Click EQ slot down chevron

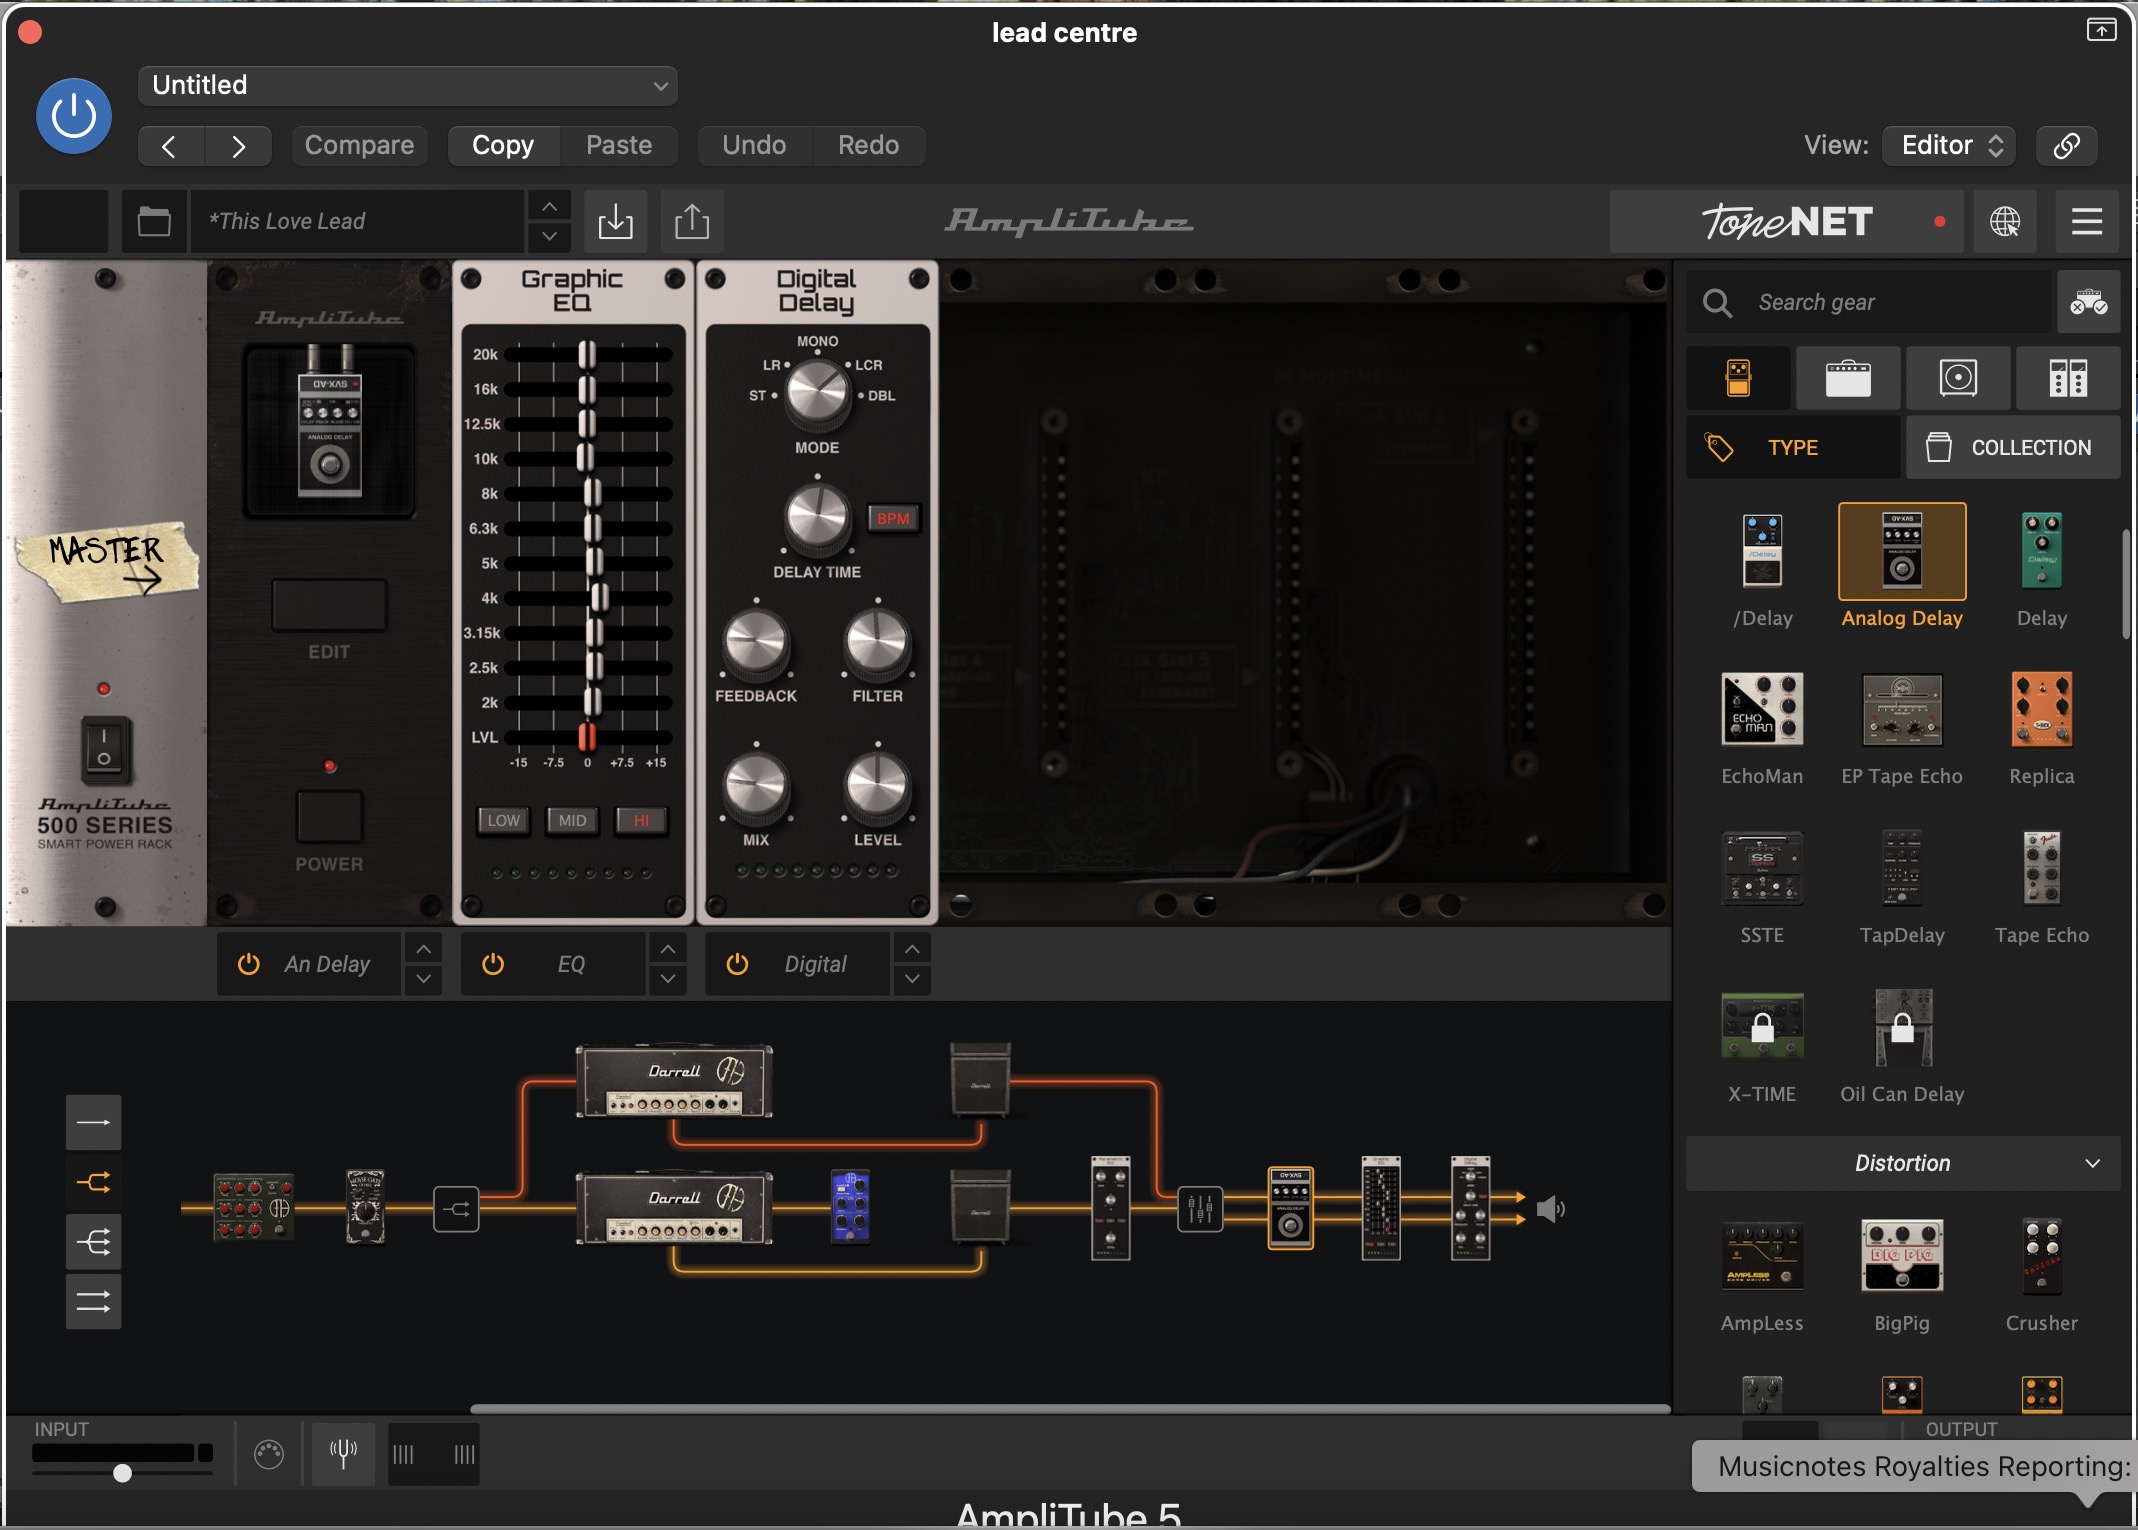tap(667, 979)
